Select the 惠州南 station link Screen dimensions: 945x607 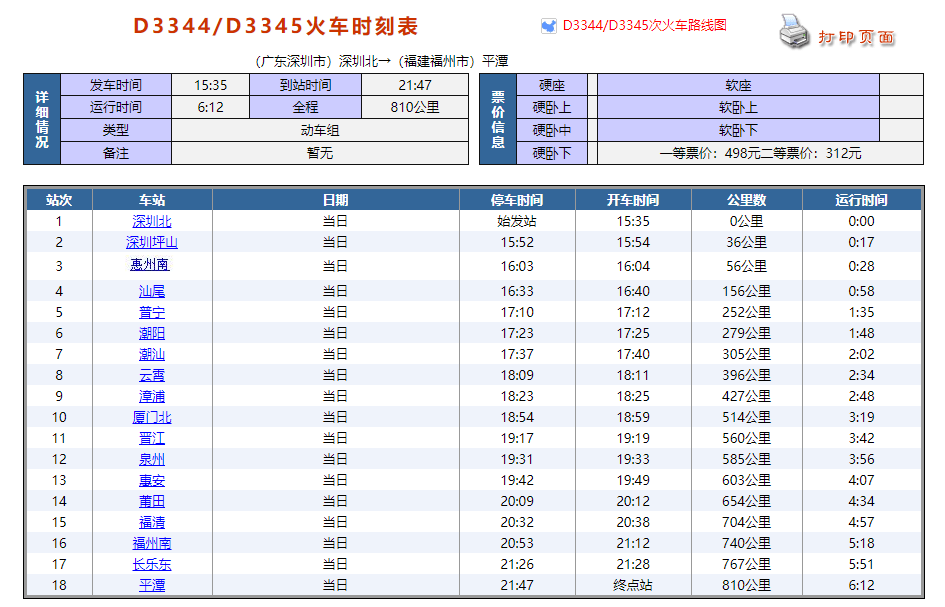click(150, 265)
